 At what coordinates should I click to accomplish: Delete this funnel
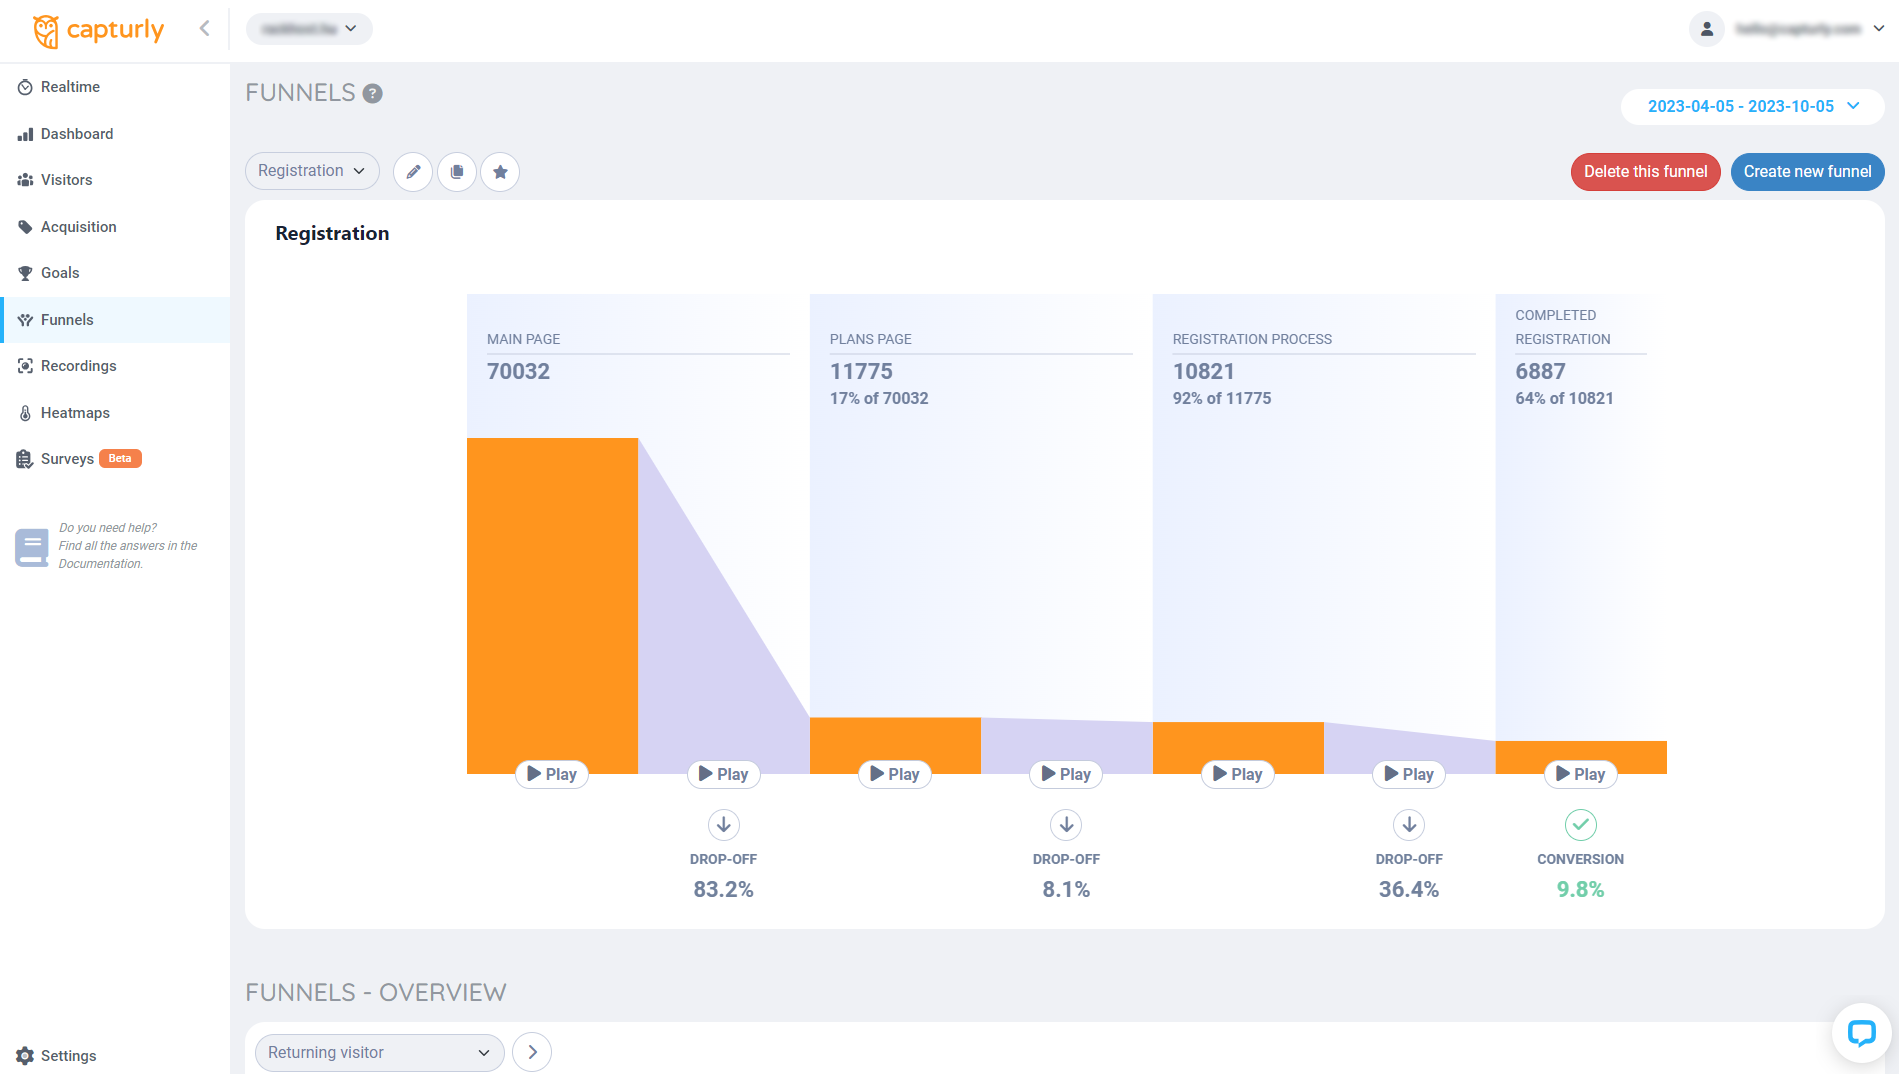tap(1644, 171)
